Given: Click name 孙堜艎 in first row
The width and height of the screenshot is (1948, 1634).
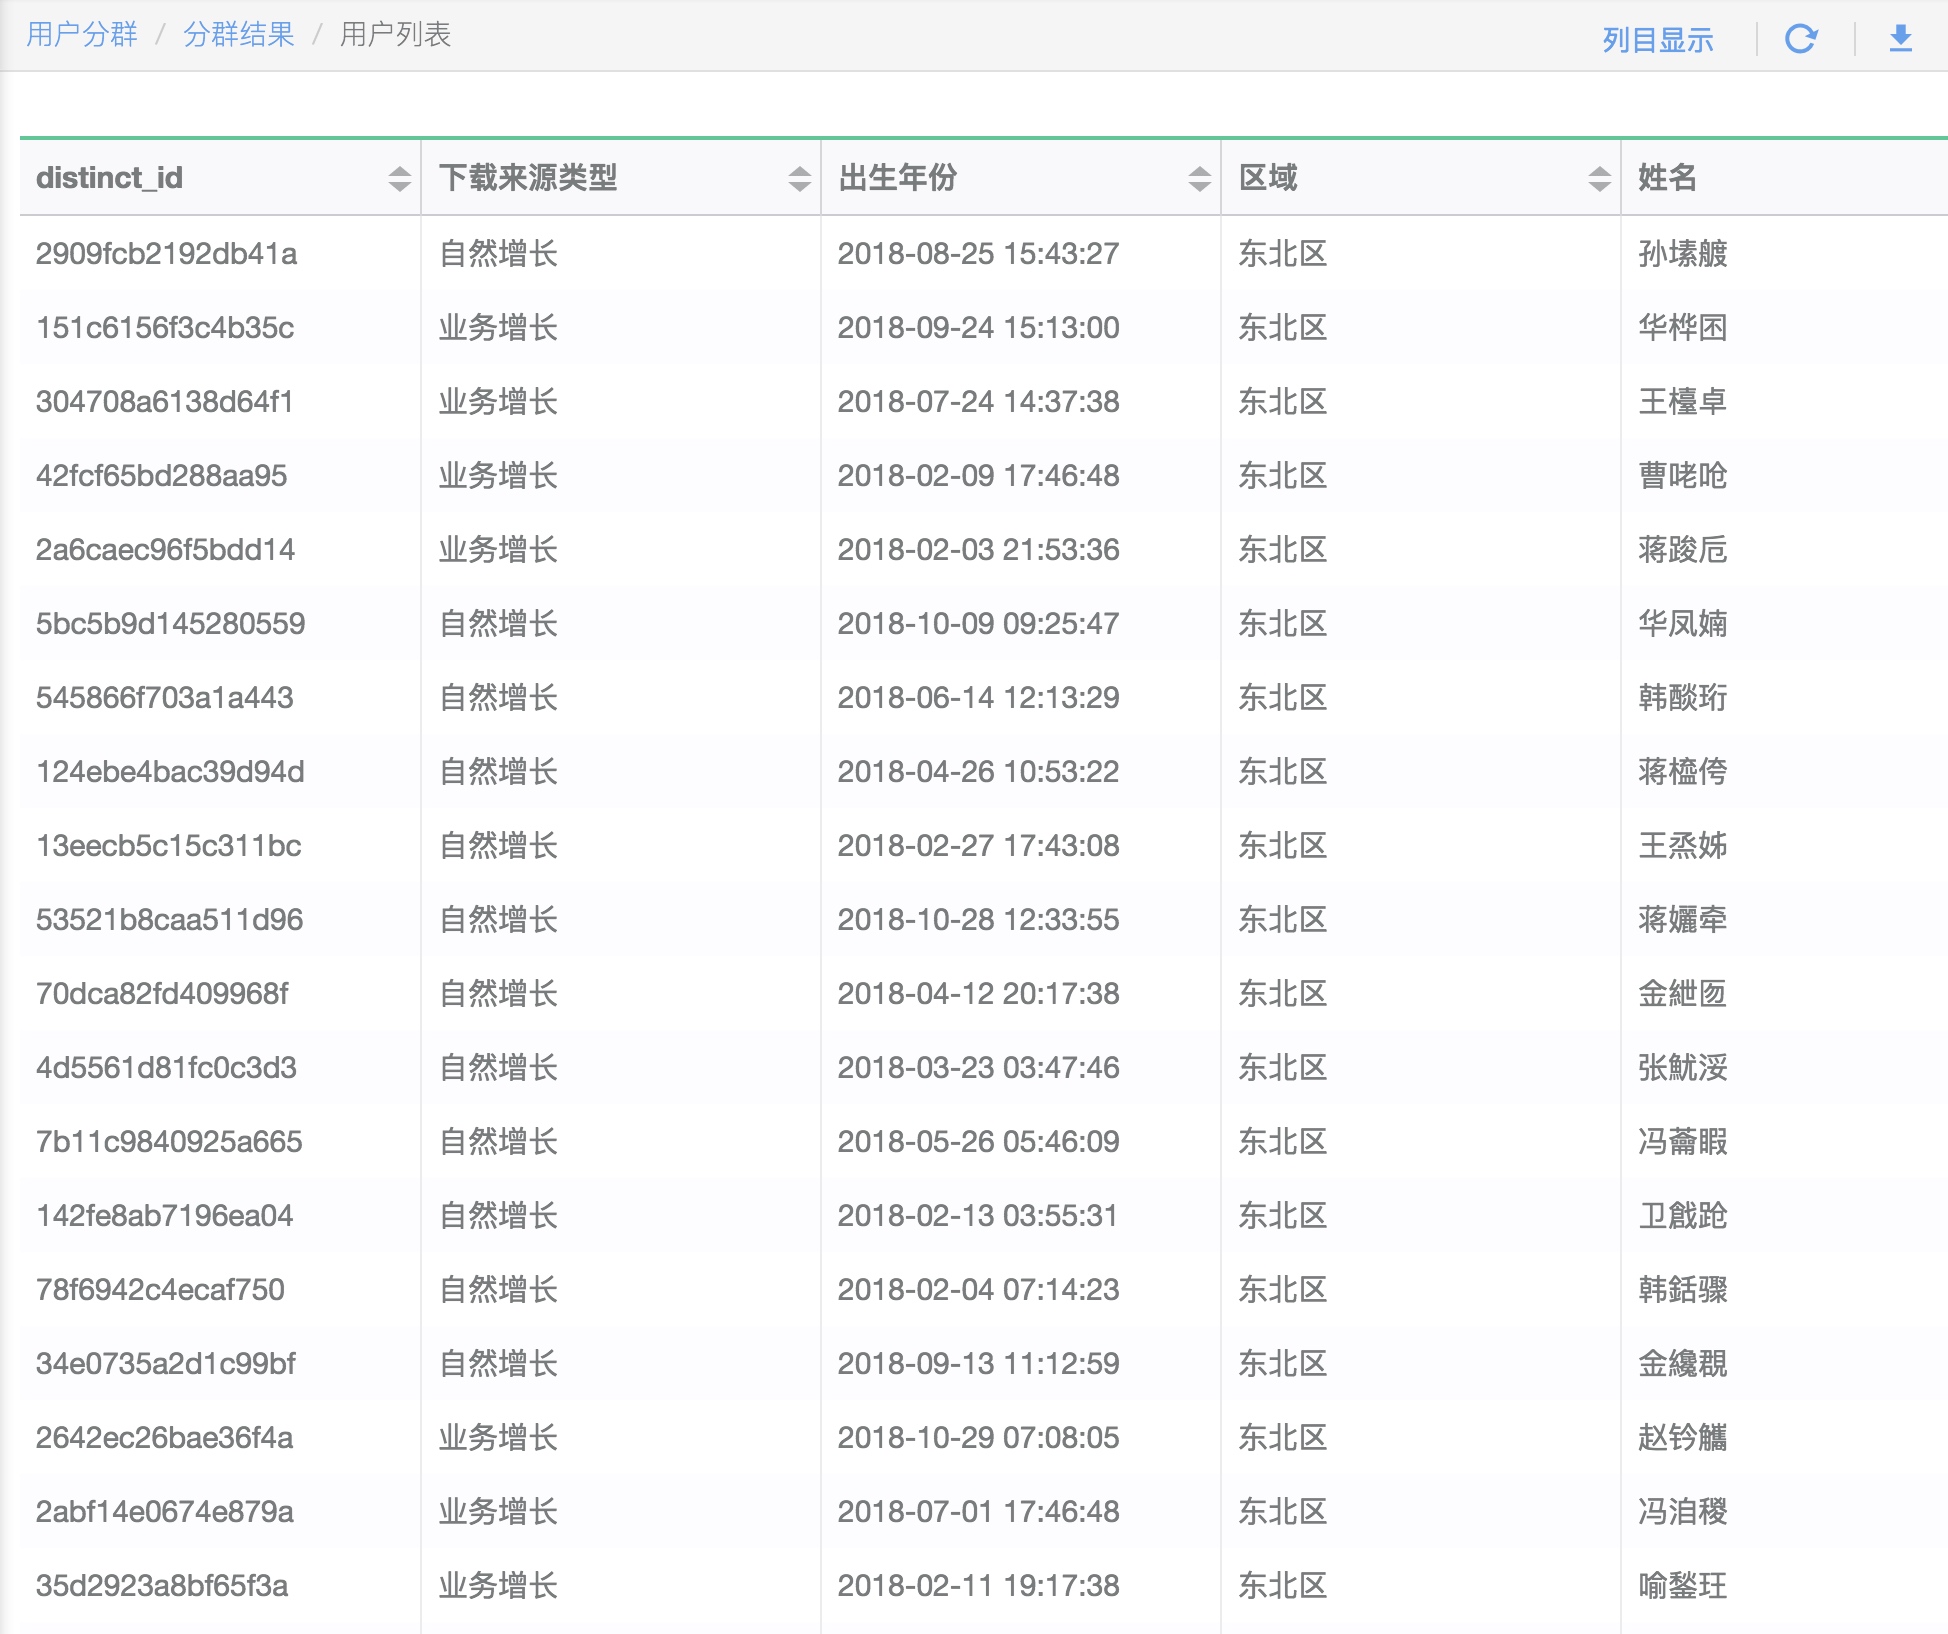Looking at the screenshot, I should click(x=1683, y=254).
